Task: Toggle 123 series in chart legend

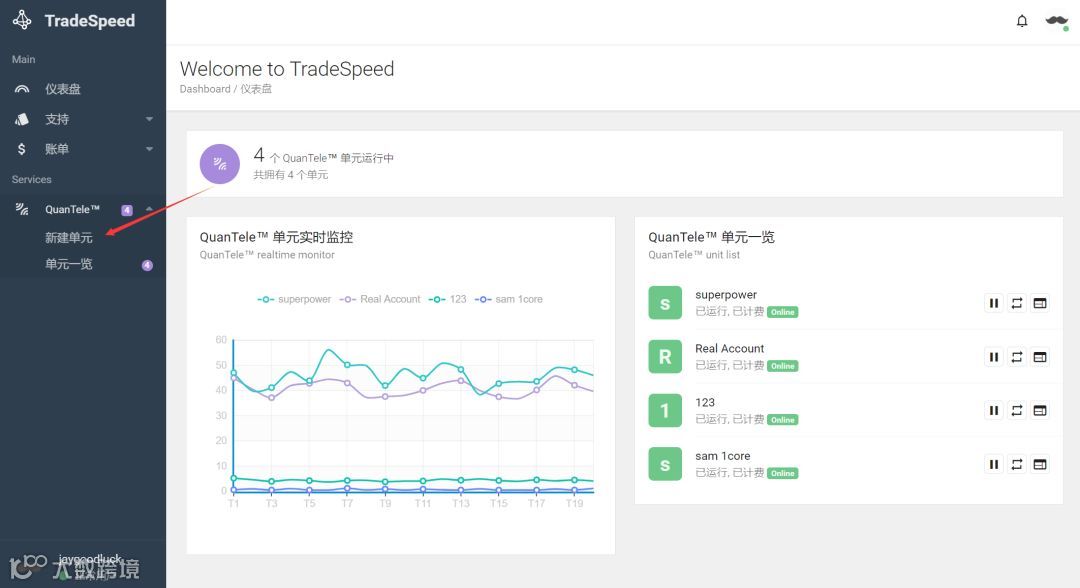Action: [447, 299]
